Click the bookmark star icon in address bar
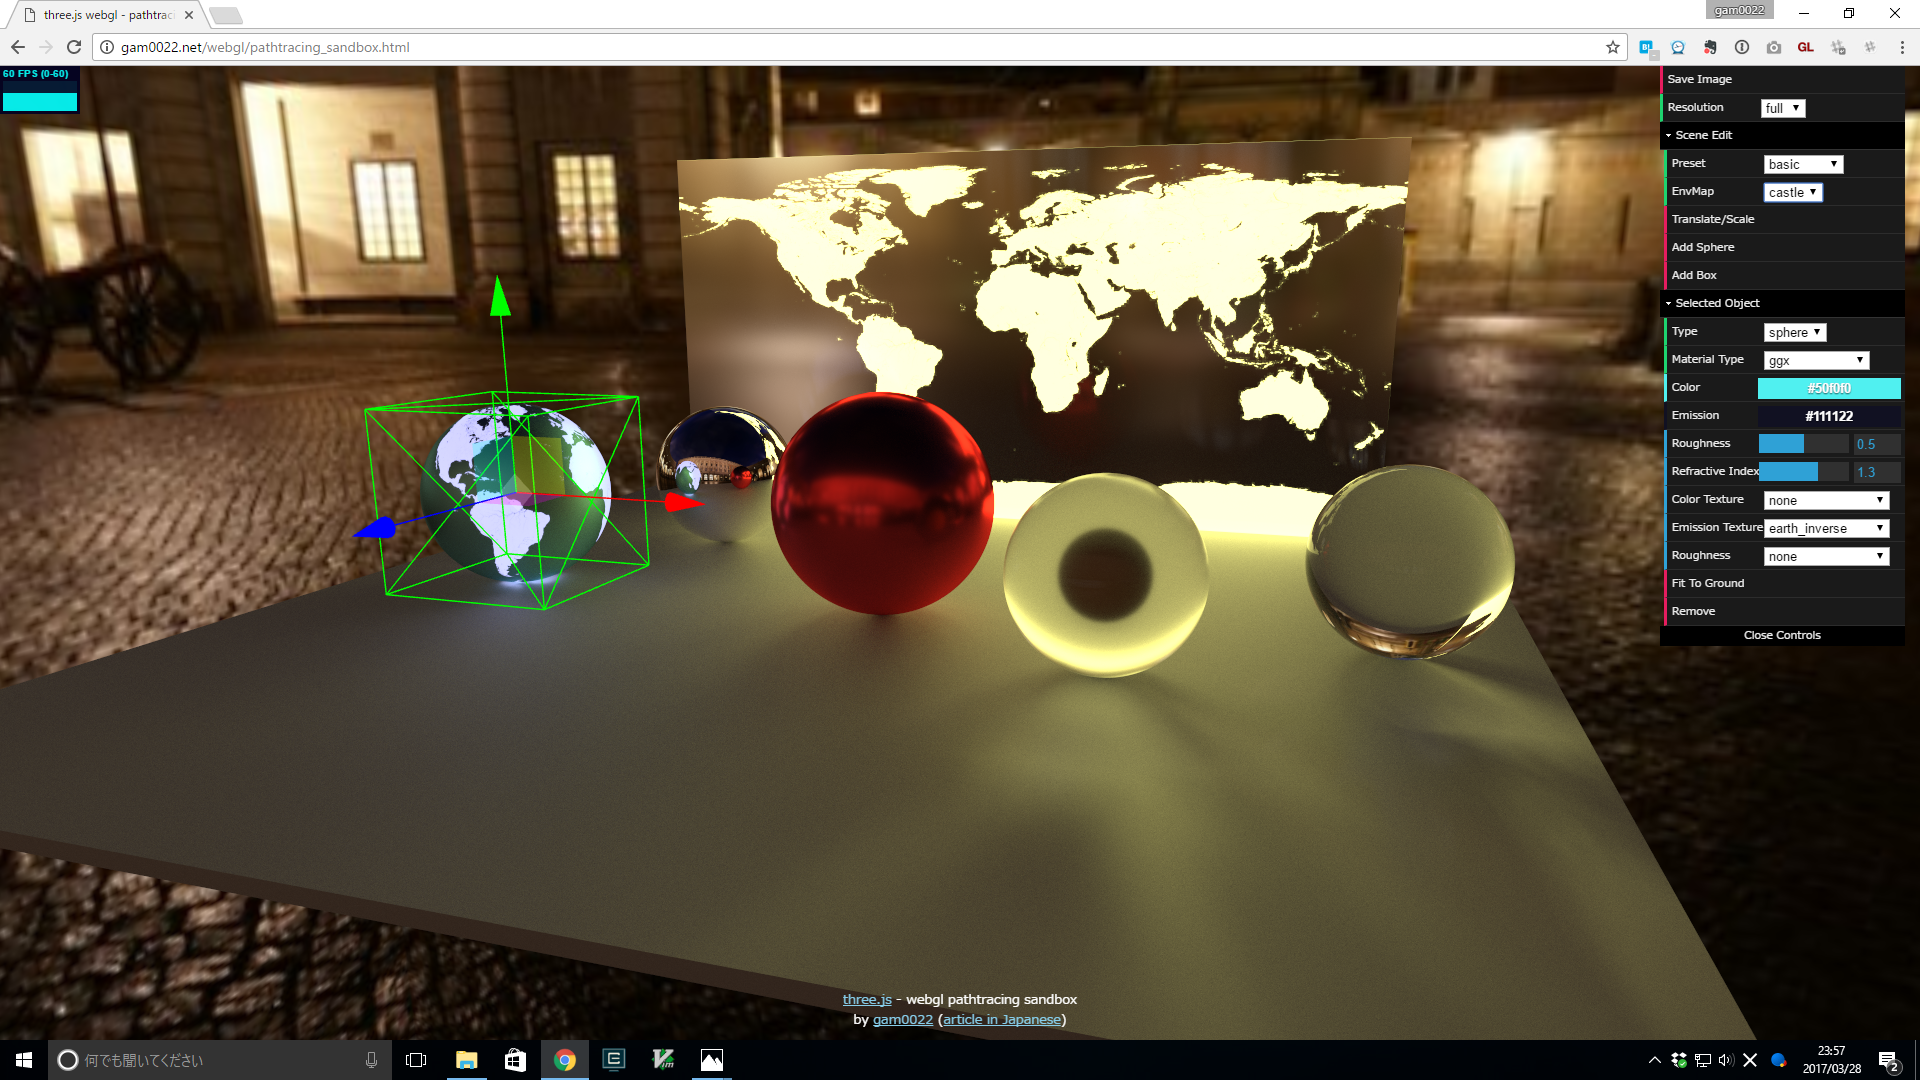The image size is (1920, 1080). [x=1612, y=47]
